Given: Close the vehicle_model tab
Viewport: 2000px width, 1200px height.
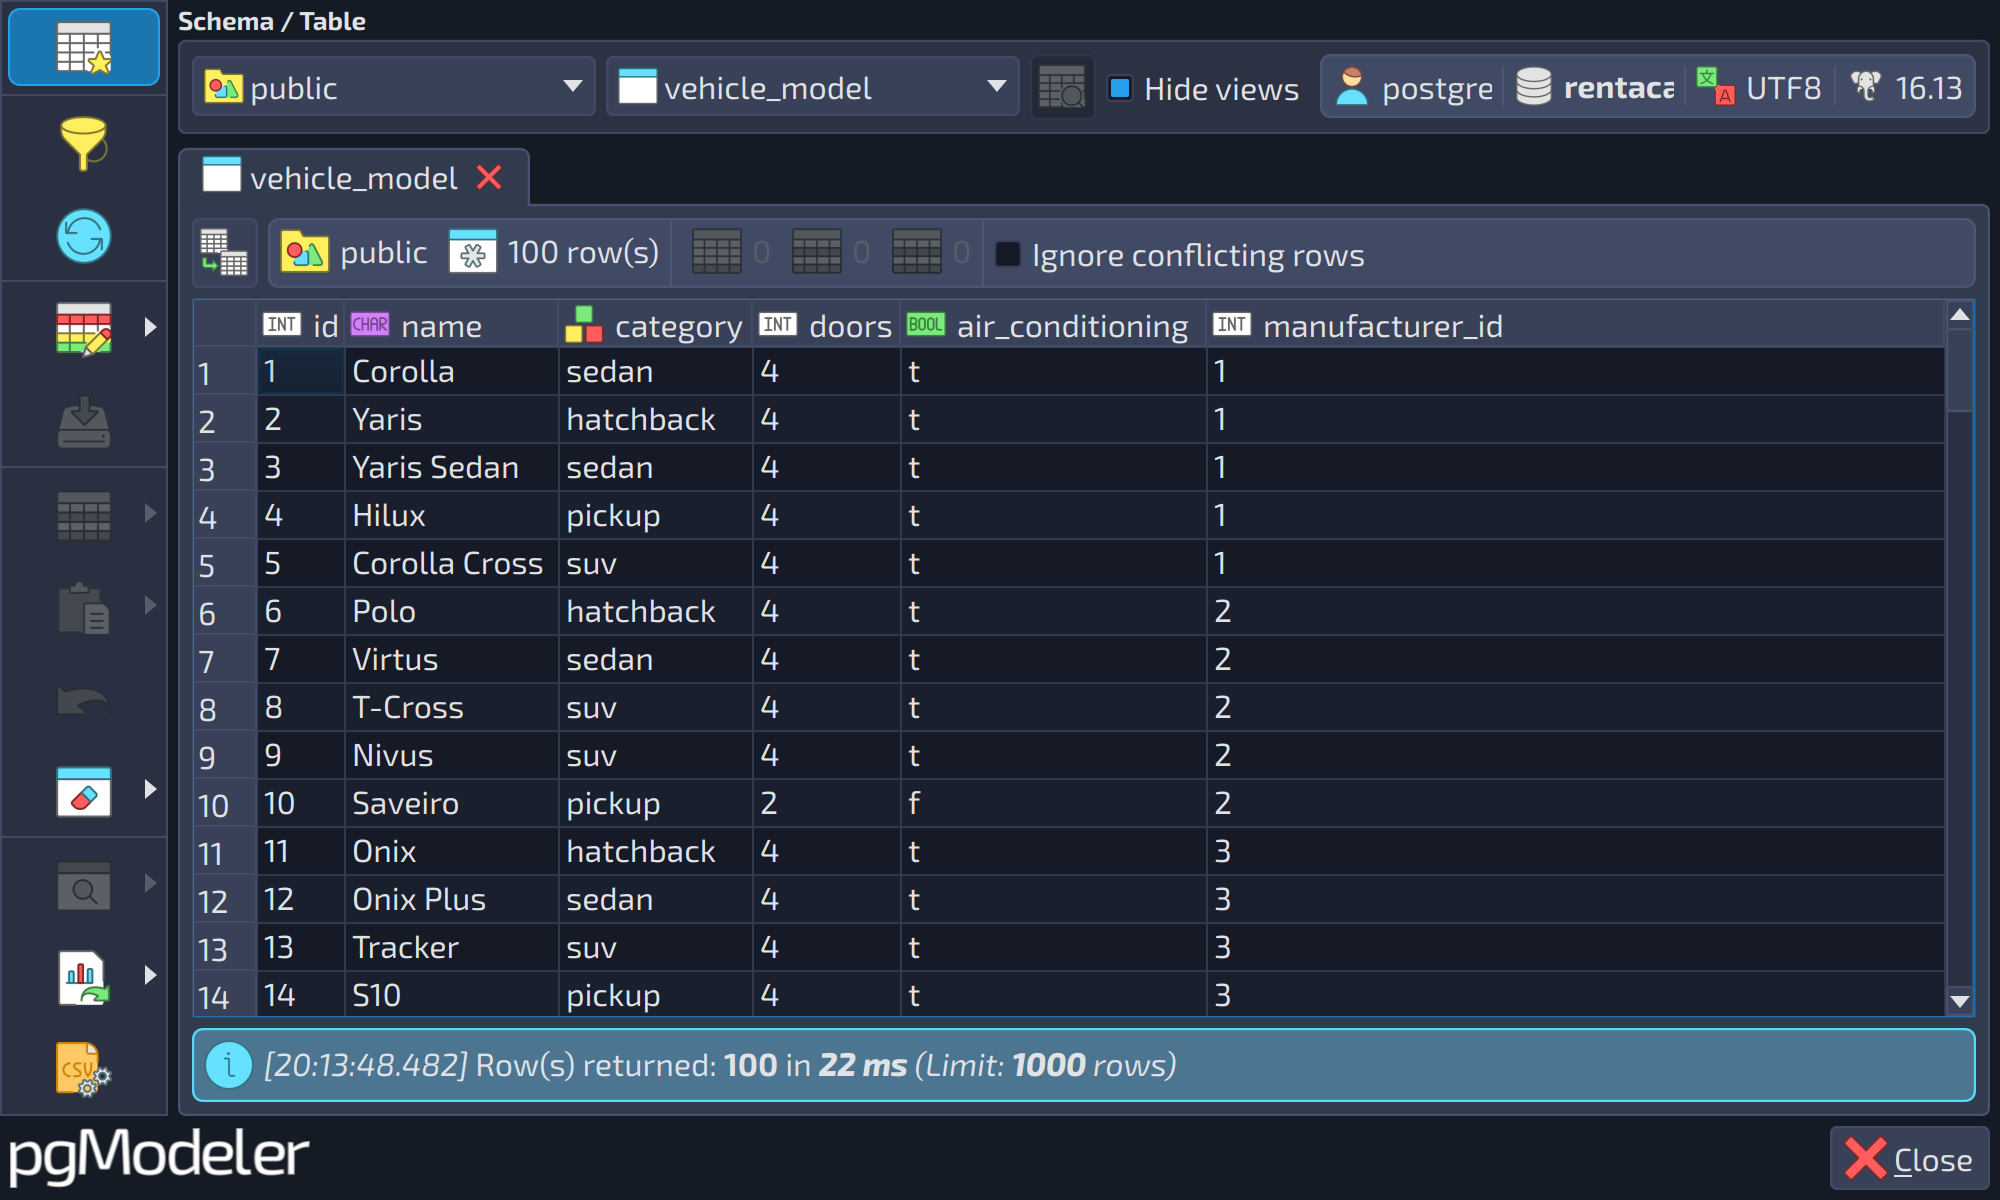Looking at the screenshot, I should point(489,177).
